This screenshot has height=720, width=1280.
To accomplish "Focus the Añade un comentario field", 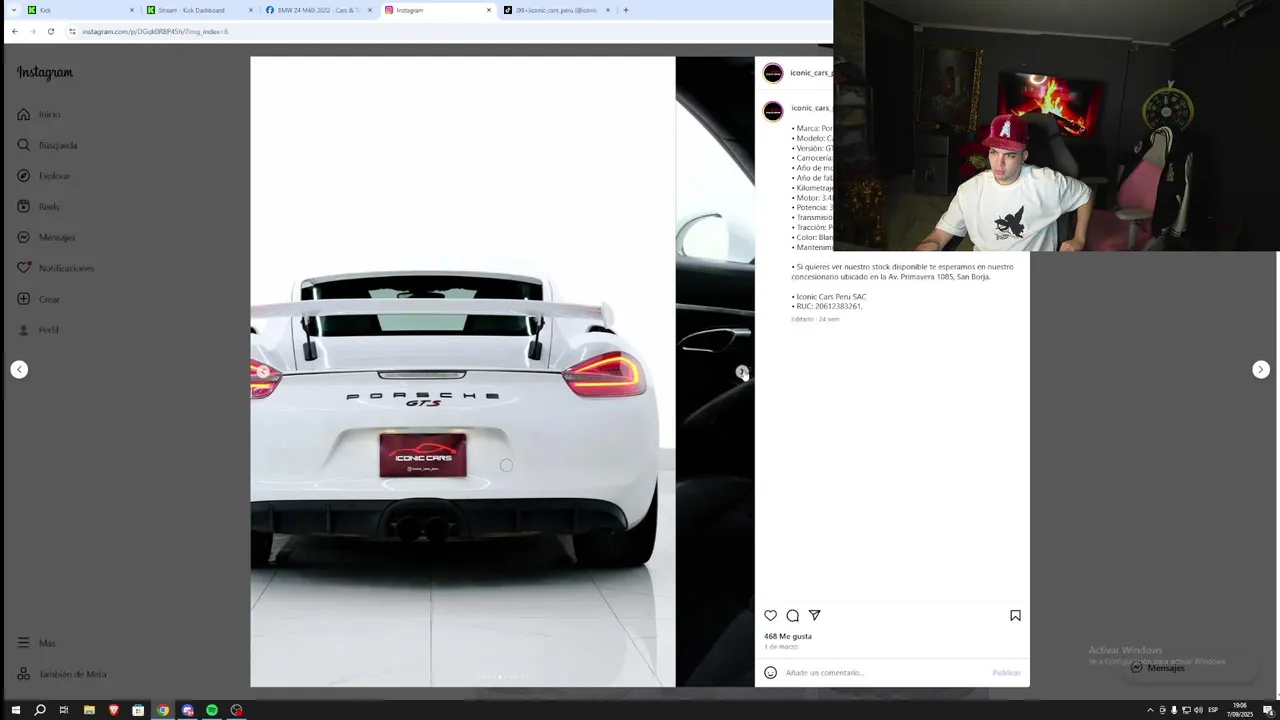I will (x=885, y=673).
